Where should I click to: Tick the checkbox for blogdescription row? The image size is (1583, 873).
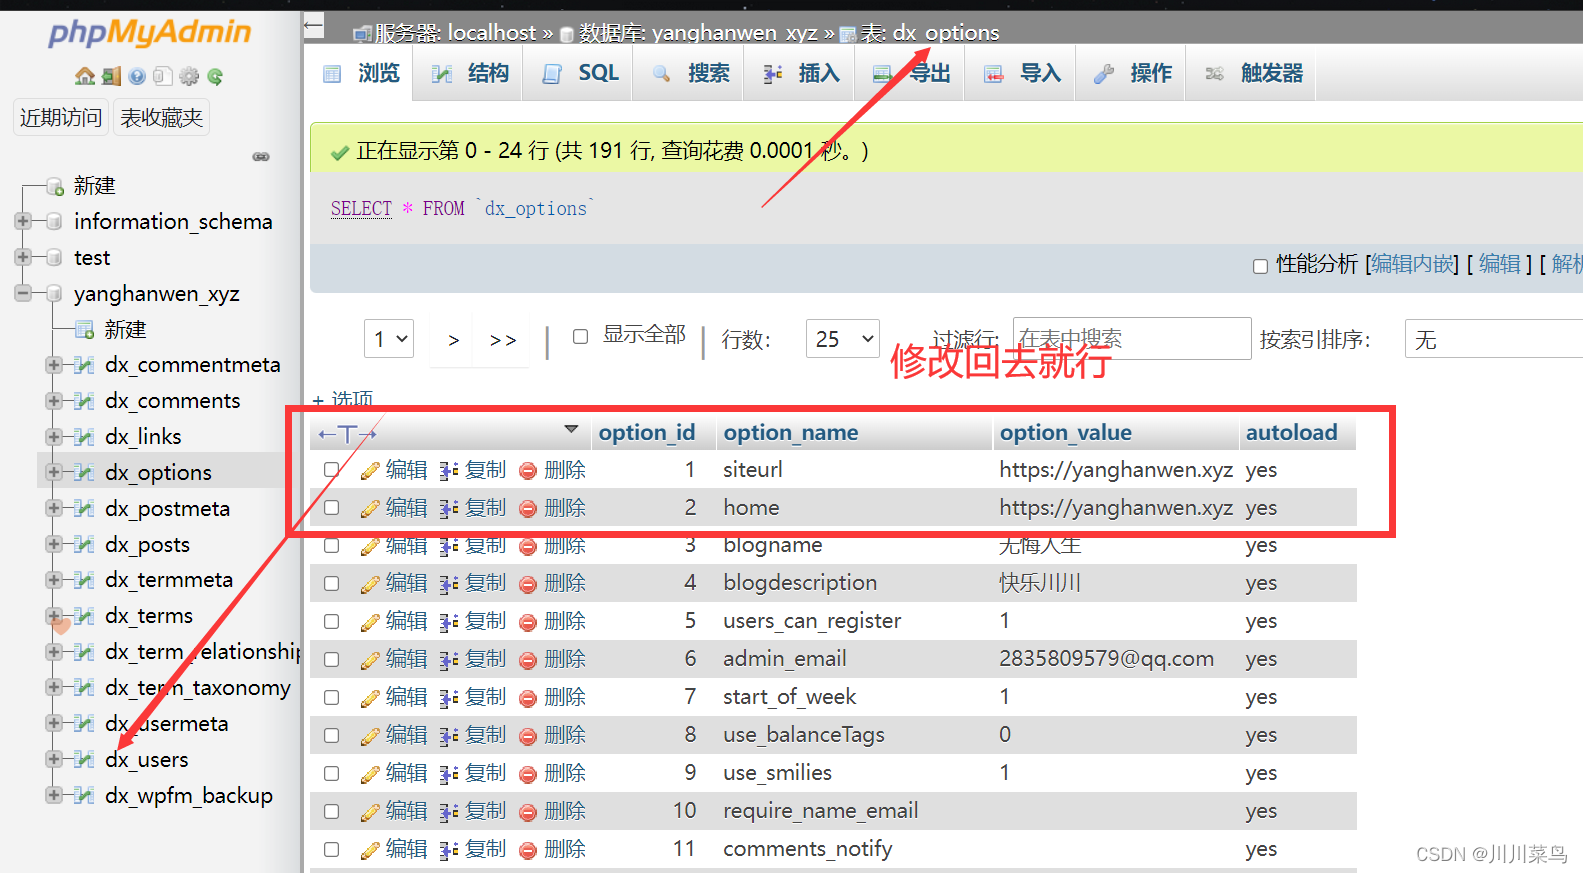click(x=332, y=584)
